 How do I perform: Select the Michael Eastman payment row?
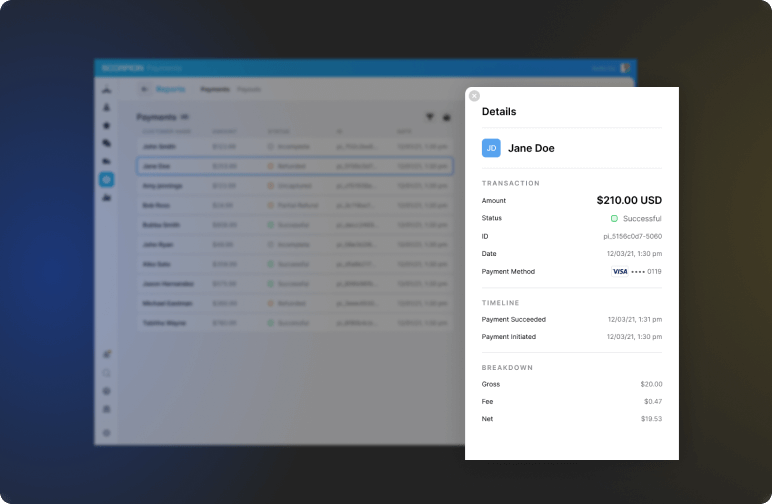click(295, 303)
